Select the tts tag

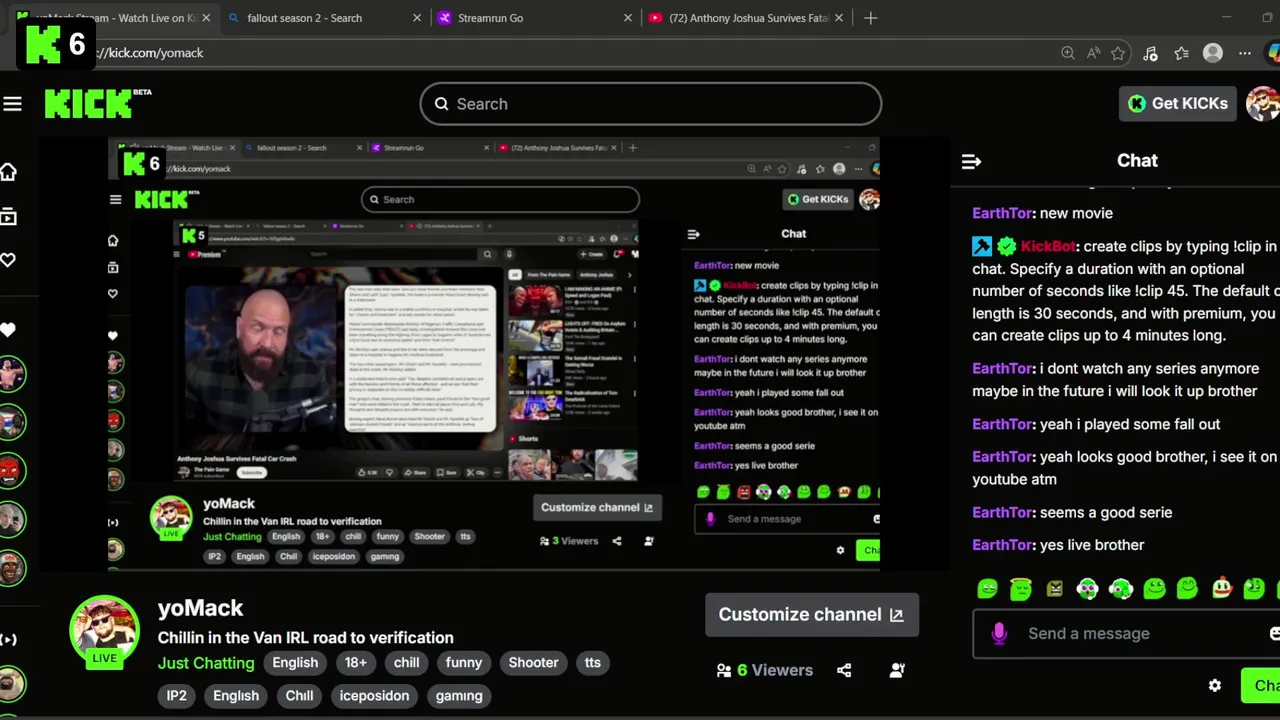click(x=593, y=663)
